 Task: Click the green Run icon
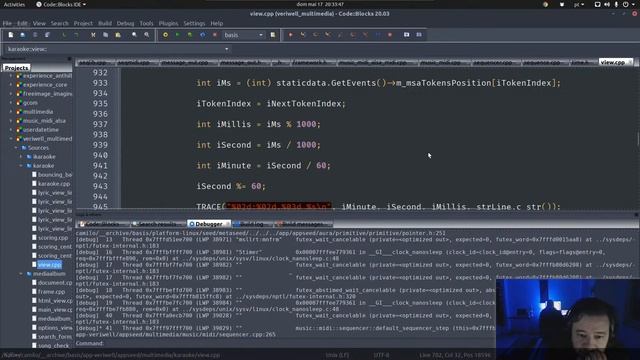(178, 35)
